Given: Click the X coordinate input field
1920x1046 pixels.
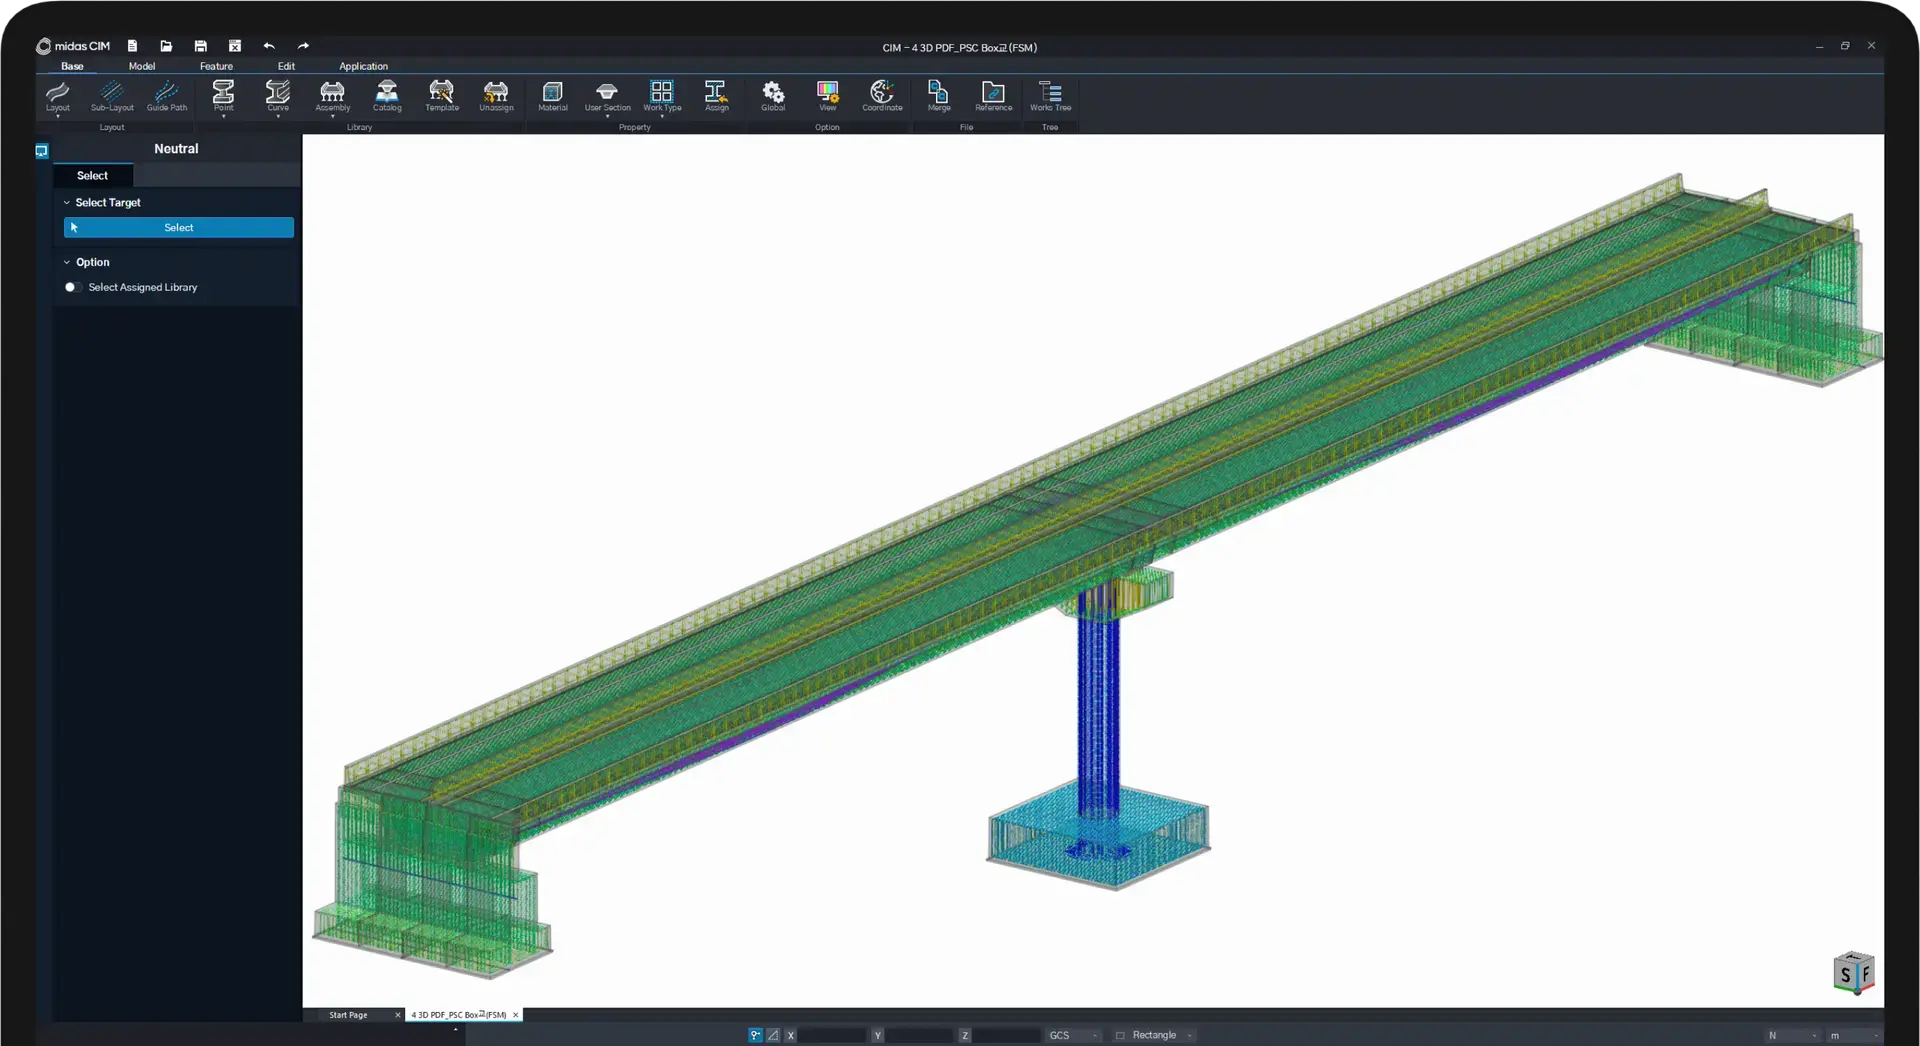Looking at the screenshot, I should coord(831,1036).
